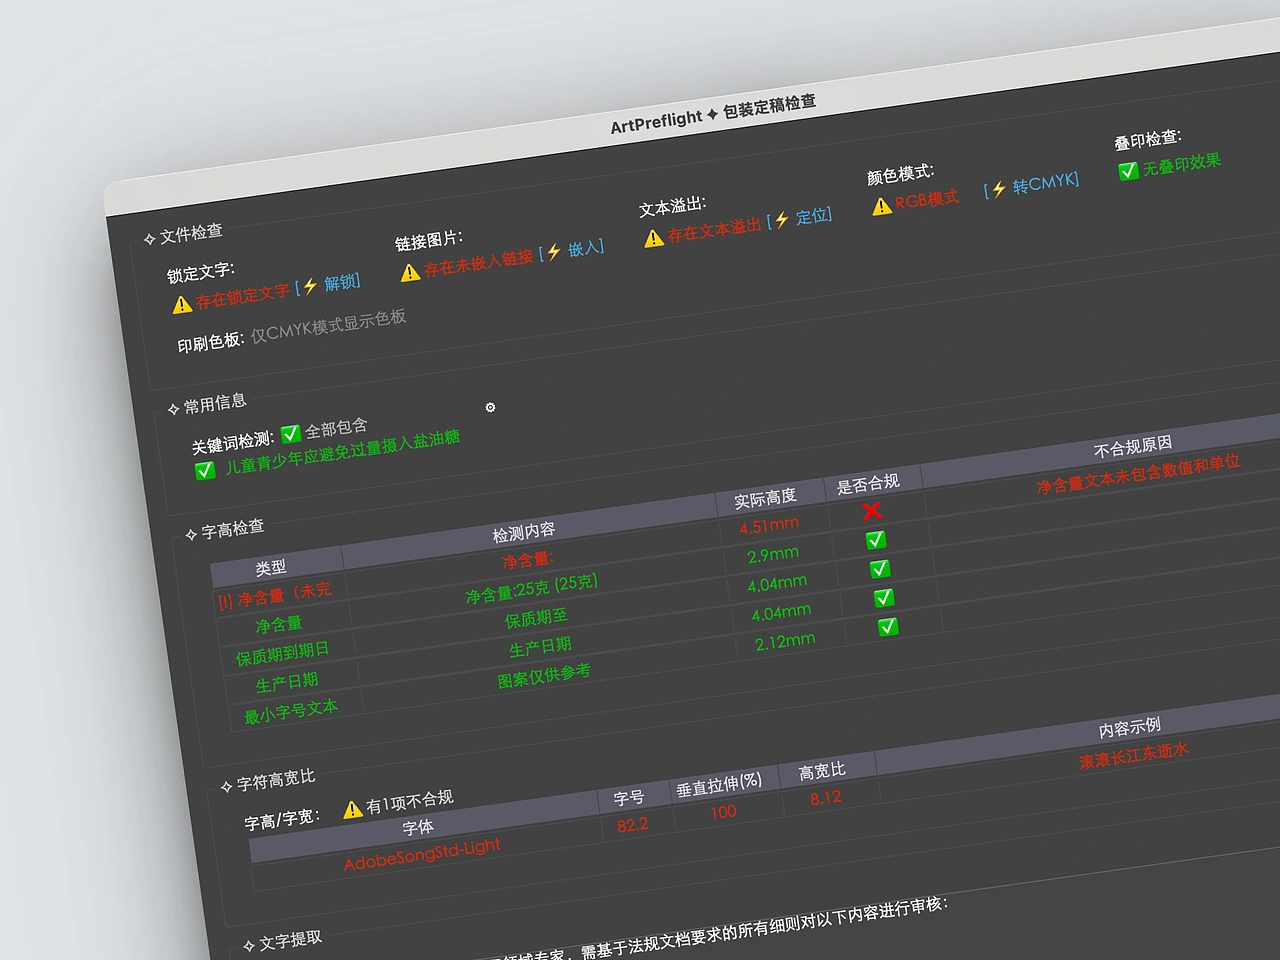Click the warning icon next to 存在未嵌入链接
Screen dimensions: 1280x960
pyautogui.click(x=410, y=273)
